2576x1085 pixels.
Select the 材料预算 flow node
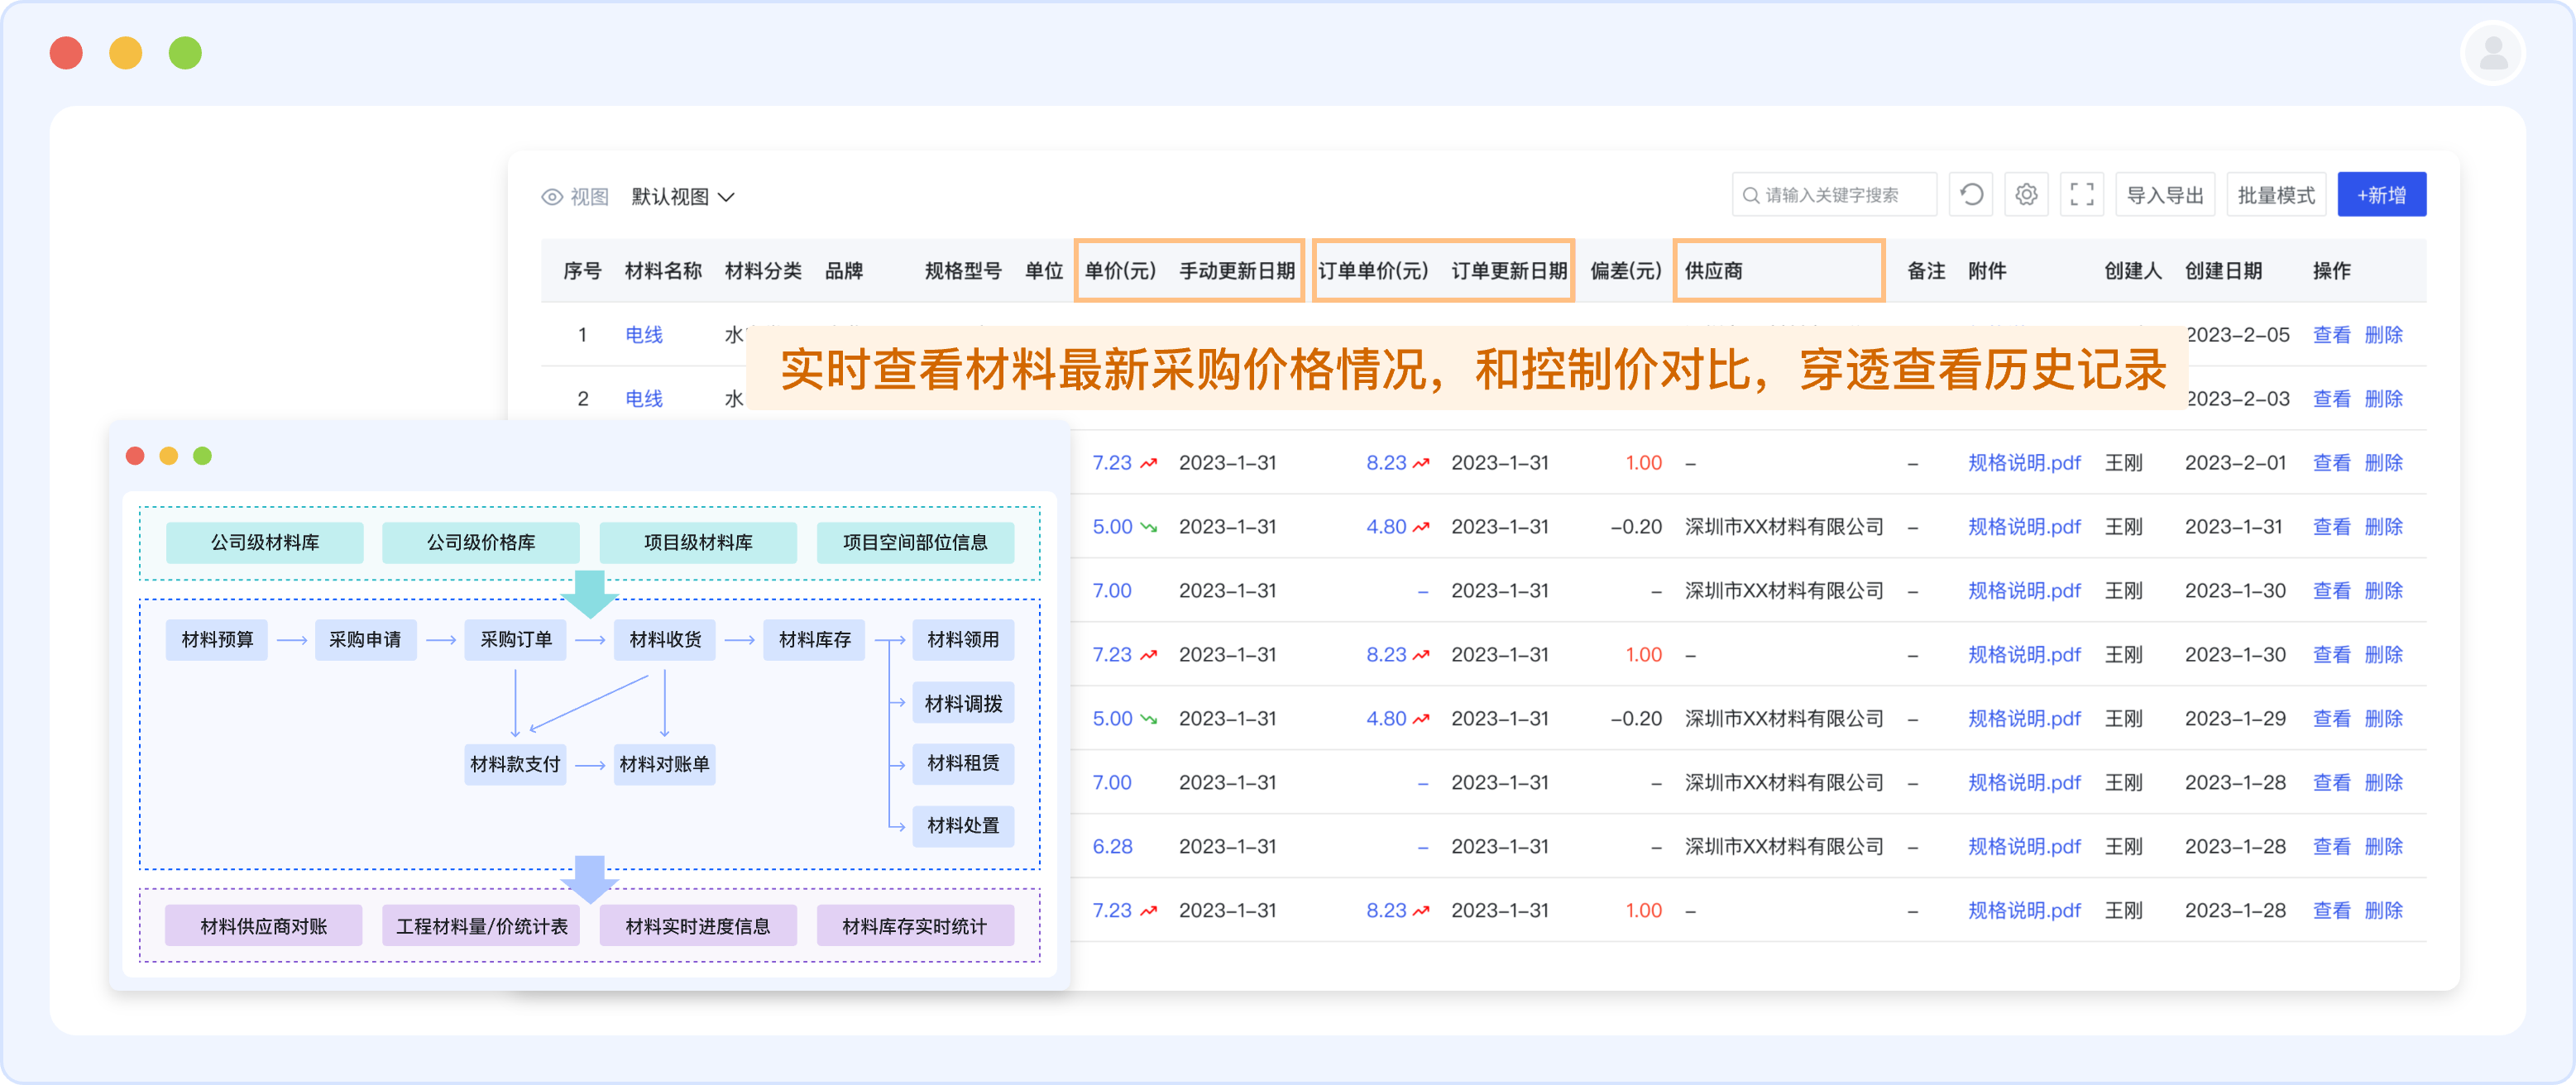(217, 640)
